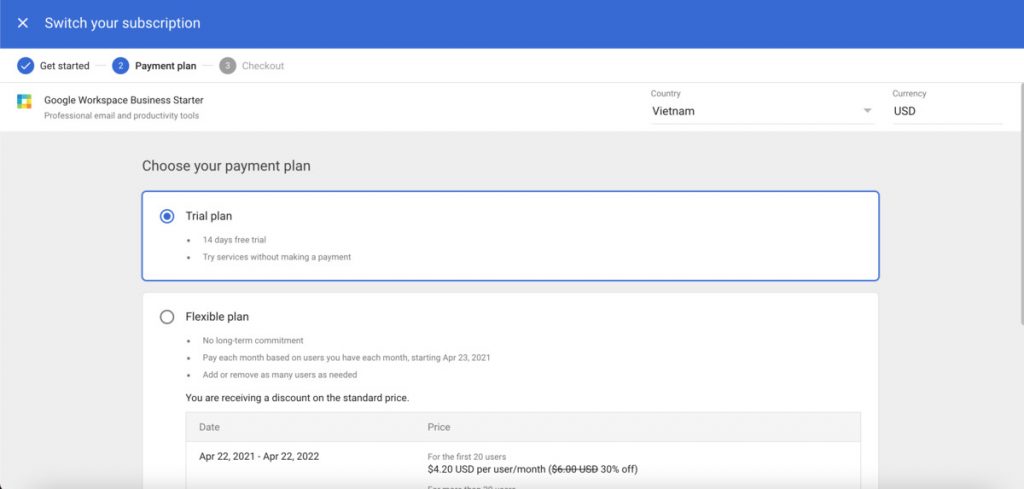The width and height of the screenshot is (1024, 489).
Task: Click the Country dropdown arrow
Action: coord(867,111)
